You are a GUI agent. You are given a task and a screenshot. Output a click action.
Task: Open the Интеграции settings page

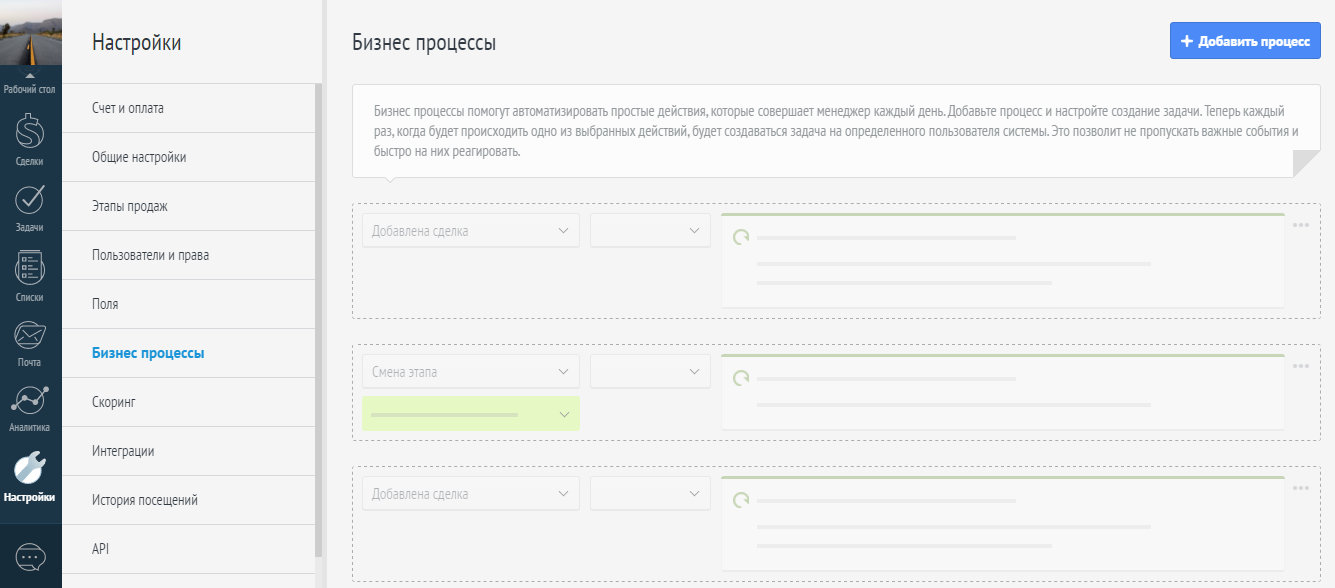pos(125,451)
